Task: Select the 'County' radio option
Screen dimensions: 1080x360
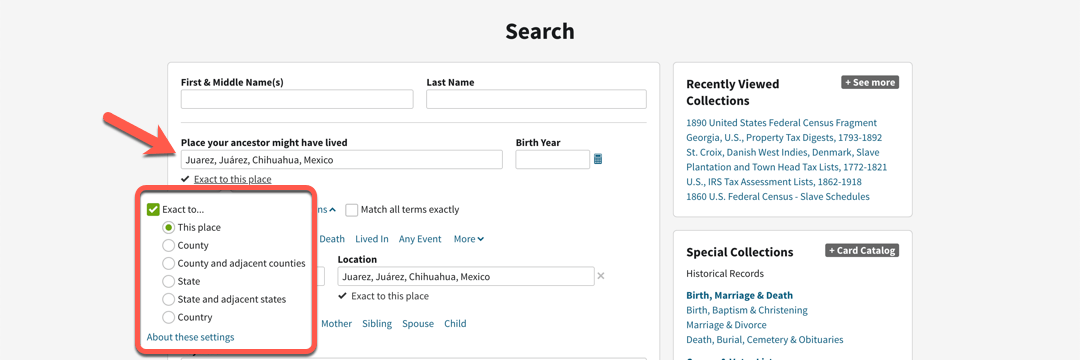Action: click(x=168, y=245)
